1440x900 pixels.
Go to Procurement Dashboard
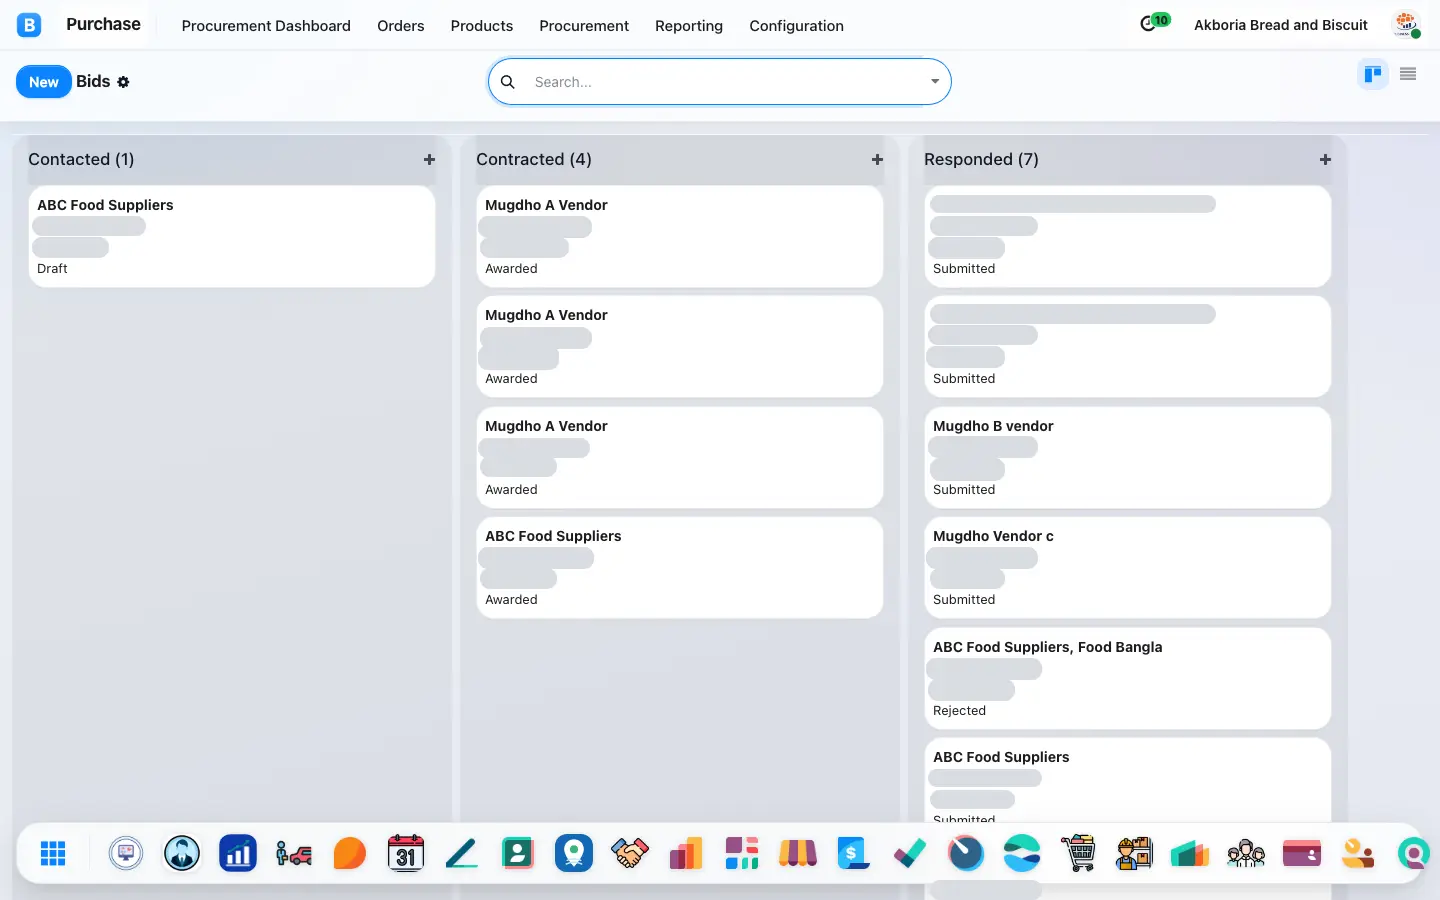[x=266, y=26]
